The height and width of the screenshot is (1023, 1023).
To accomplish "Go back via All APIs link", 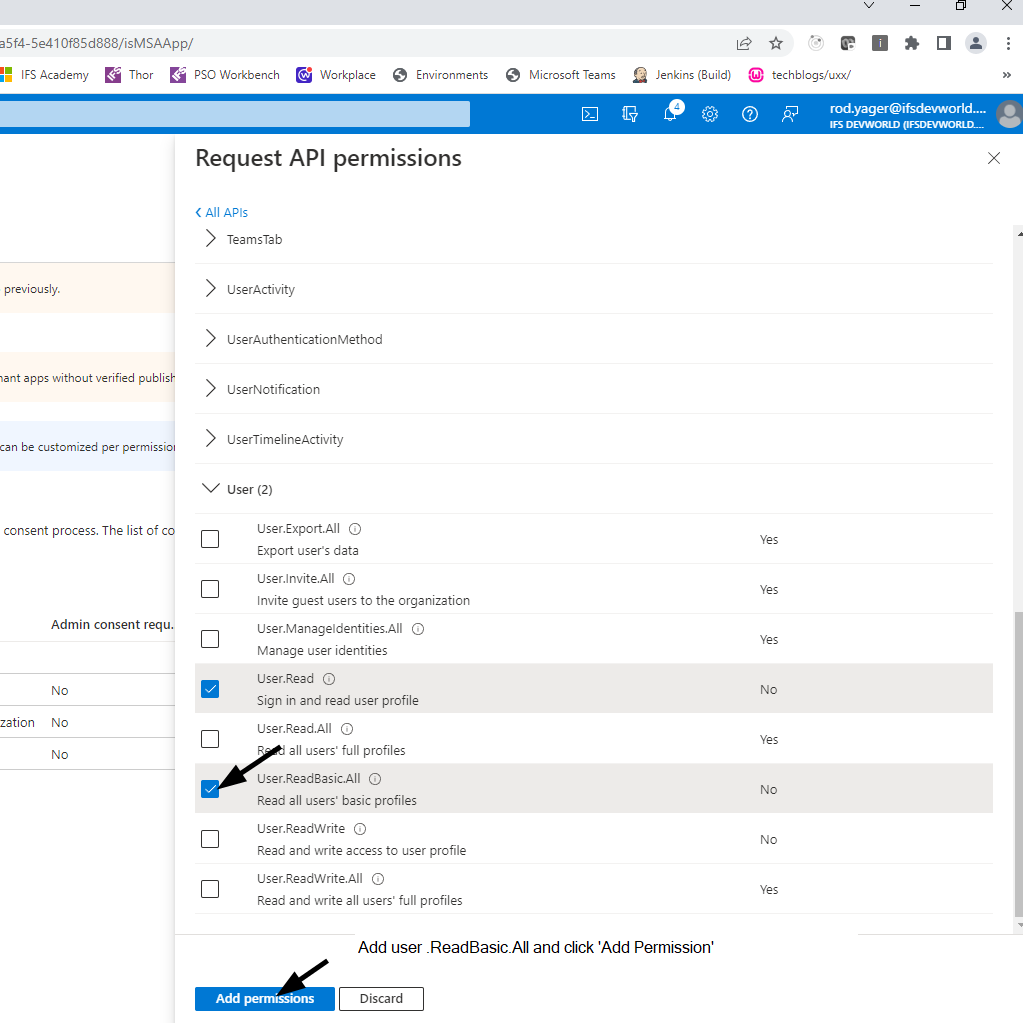I will click(x=222, y=213).
